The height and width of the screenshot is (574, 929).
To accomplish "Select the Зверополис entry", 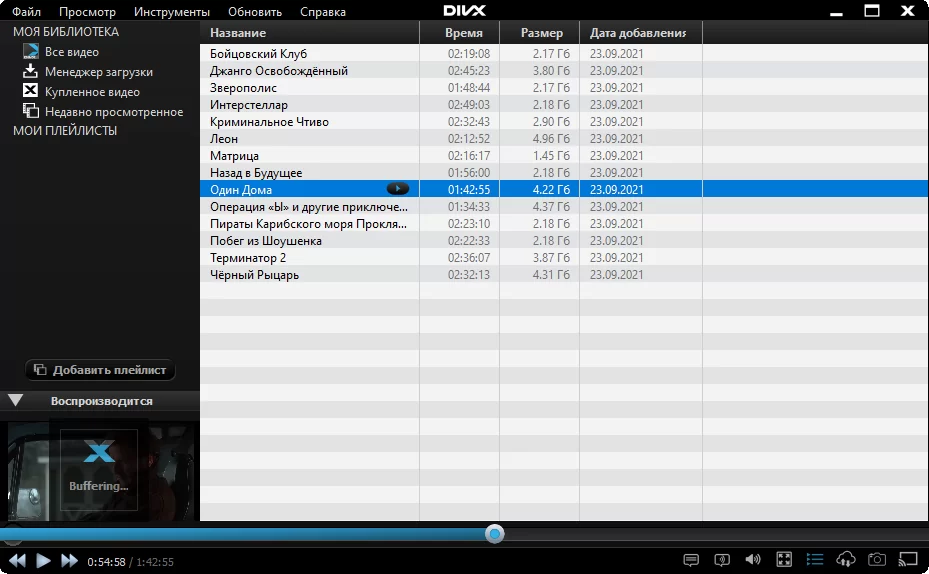I will pyautogui.click(x=243, y=88).
